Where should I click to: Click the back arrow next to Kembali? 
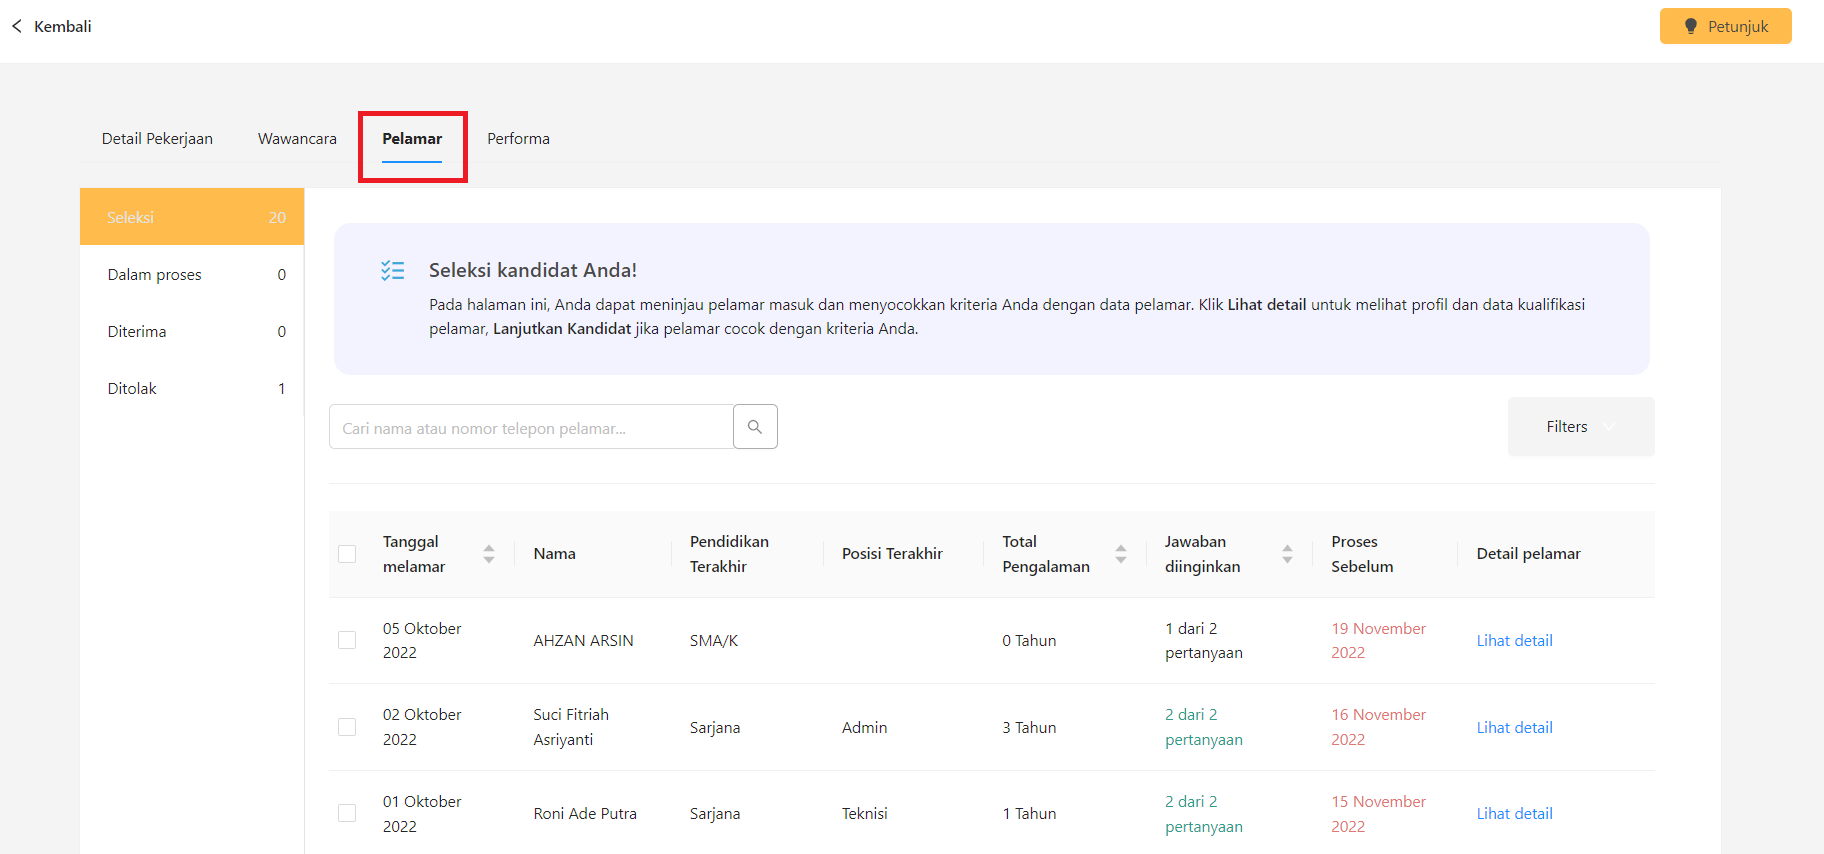tap(17, 27)
